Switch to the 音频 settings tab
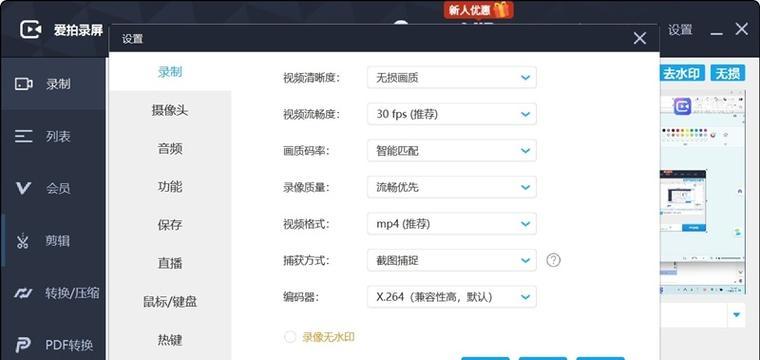Viewport: 760px width, 360px height. click(170, 148)
